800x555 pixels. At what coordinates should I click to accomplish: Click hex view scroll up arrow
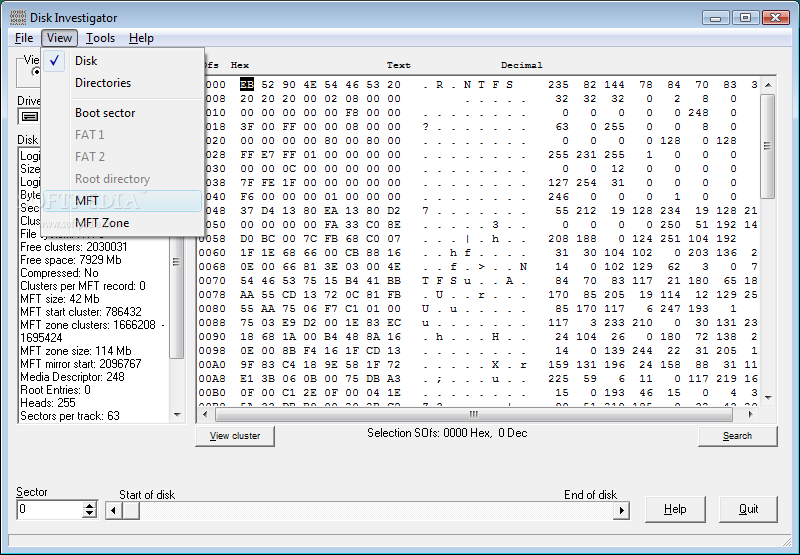768,85
